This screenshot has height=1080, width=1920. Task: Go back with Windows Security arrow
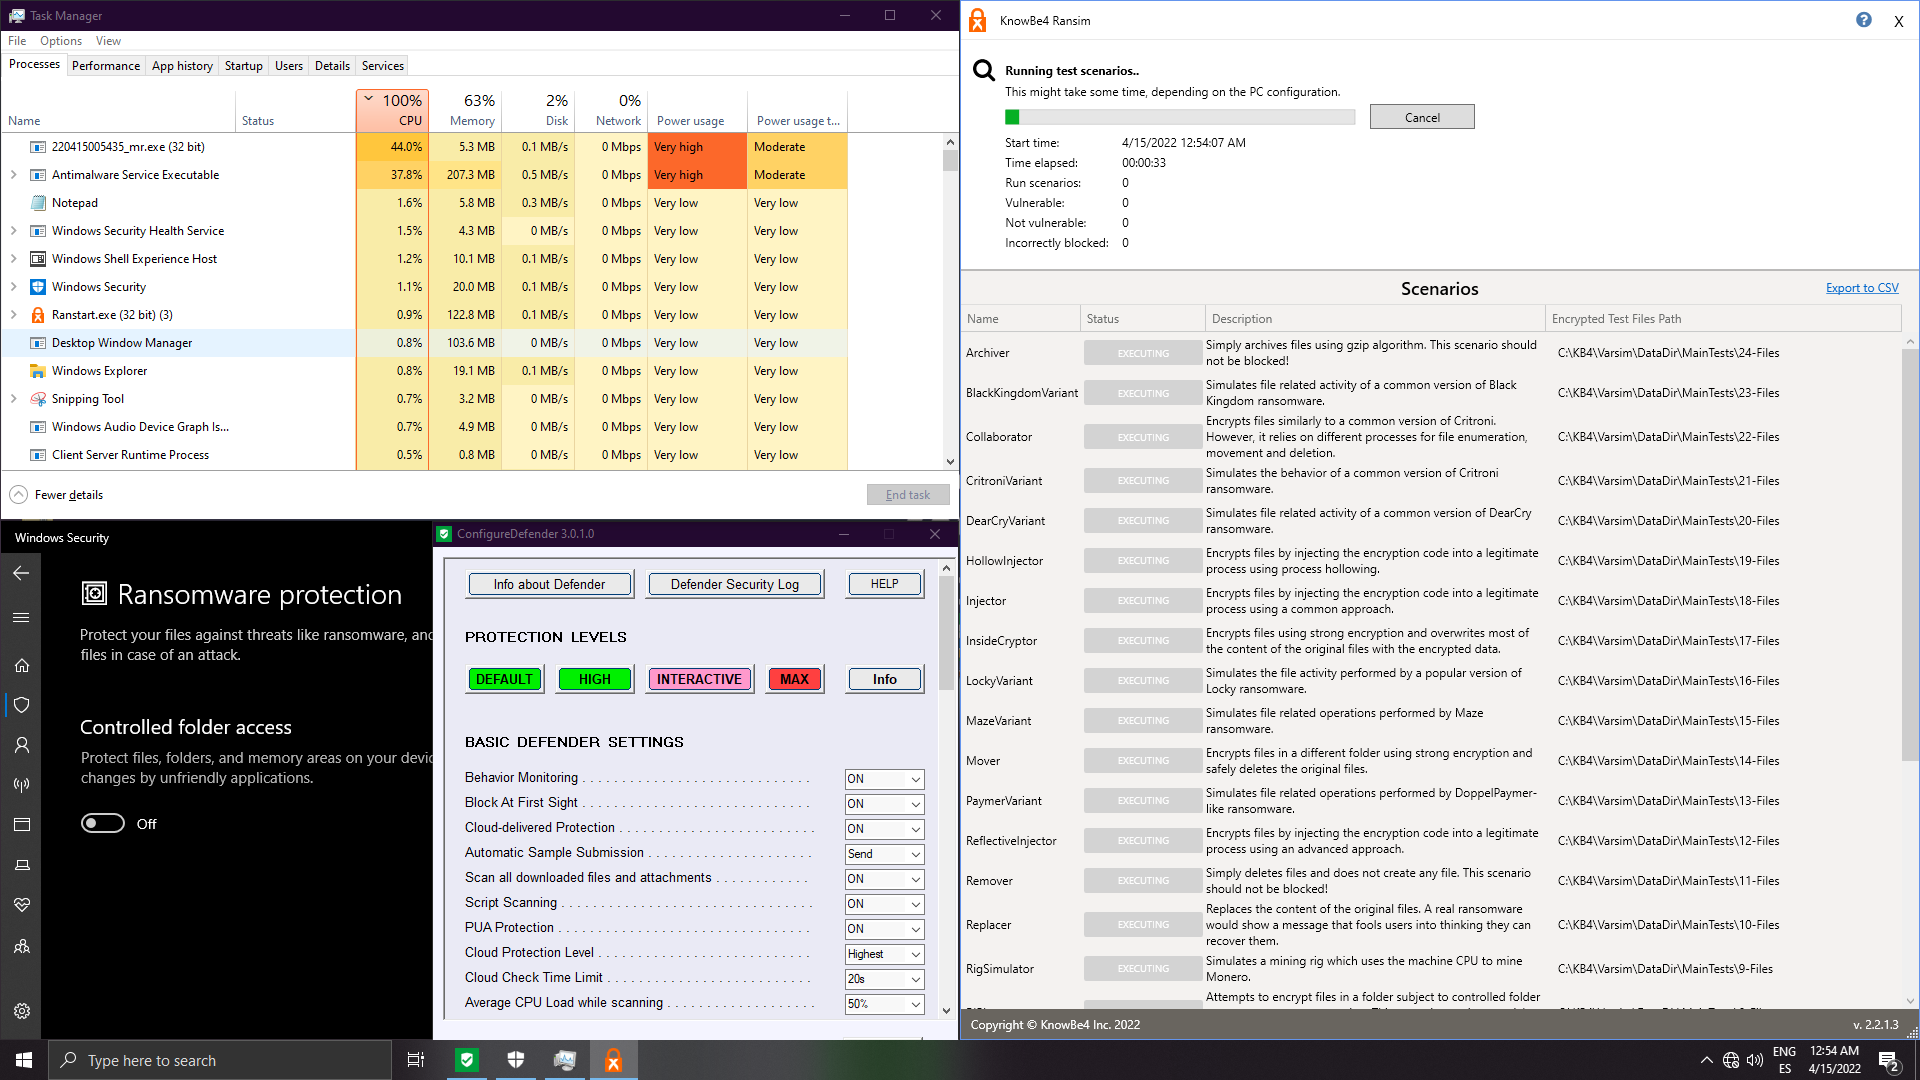(x=21, y=573)
